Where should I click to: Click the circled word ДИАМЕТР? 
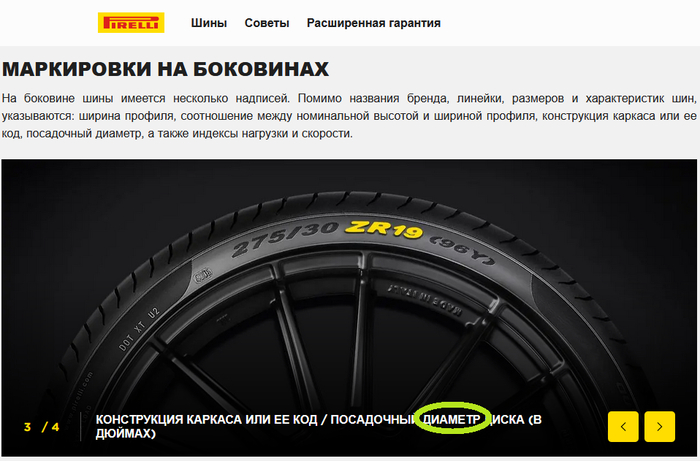(452, 419)
